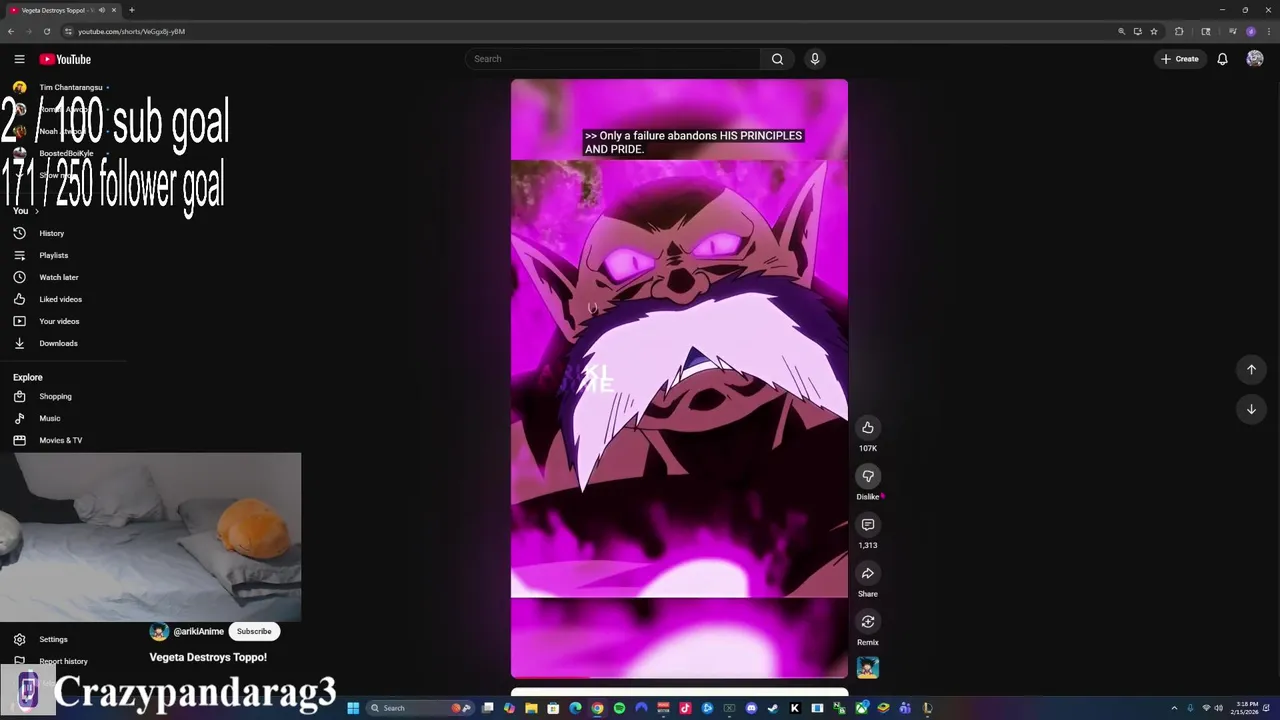
Task: Expand the You section chevron
Action: point(37,211)
